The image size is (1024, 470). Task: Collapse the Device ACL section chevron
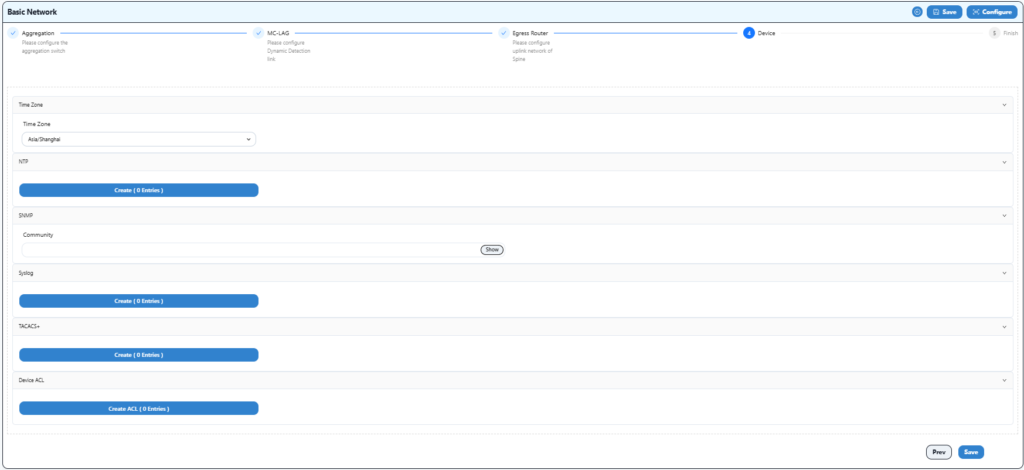click(x=1003, y=380)
